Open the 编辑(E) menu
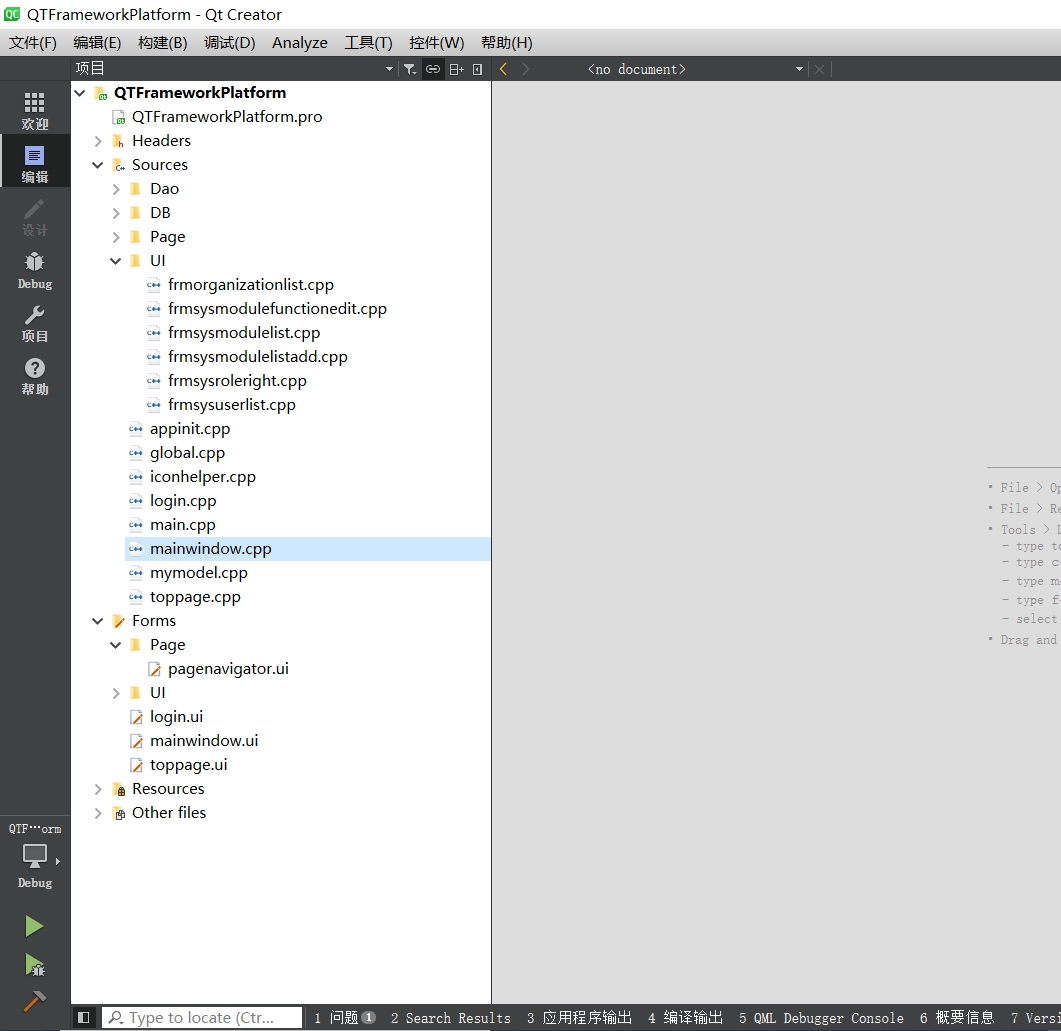 (x=97, y=43)
